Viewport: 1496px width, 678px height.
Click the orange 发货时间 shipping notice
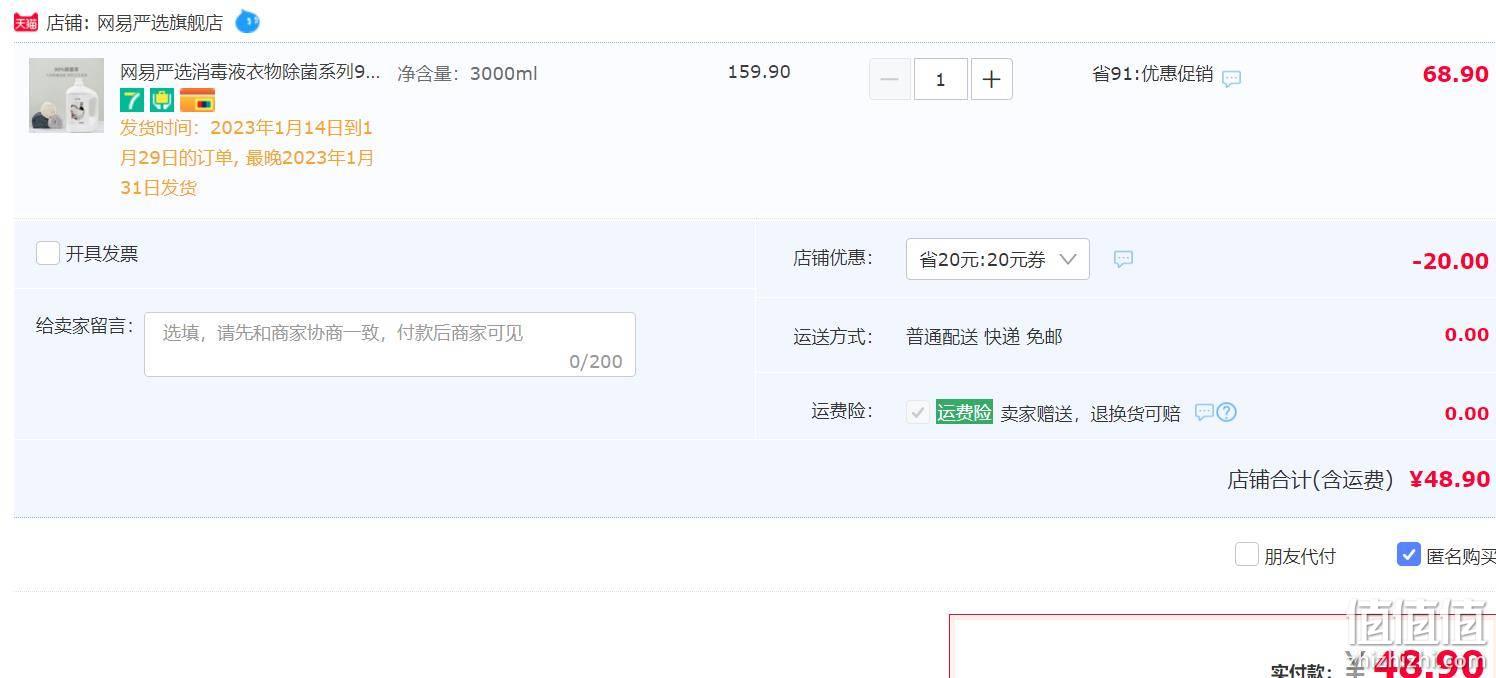(247, 158)
